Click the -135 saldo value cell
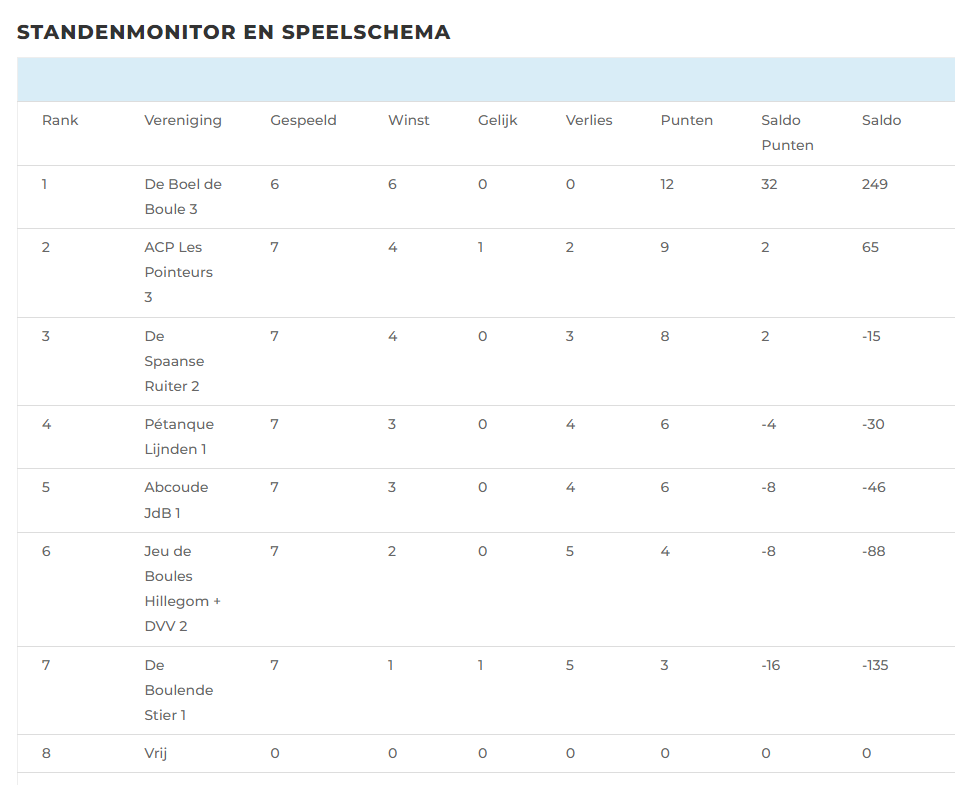This screenshot has height=785, width=955. coord(875,665)
